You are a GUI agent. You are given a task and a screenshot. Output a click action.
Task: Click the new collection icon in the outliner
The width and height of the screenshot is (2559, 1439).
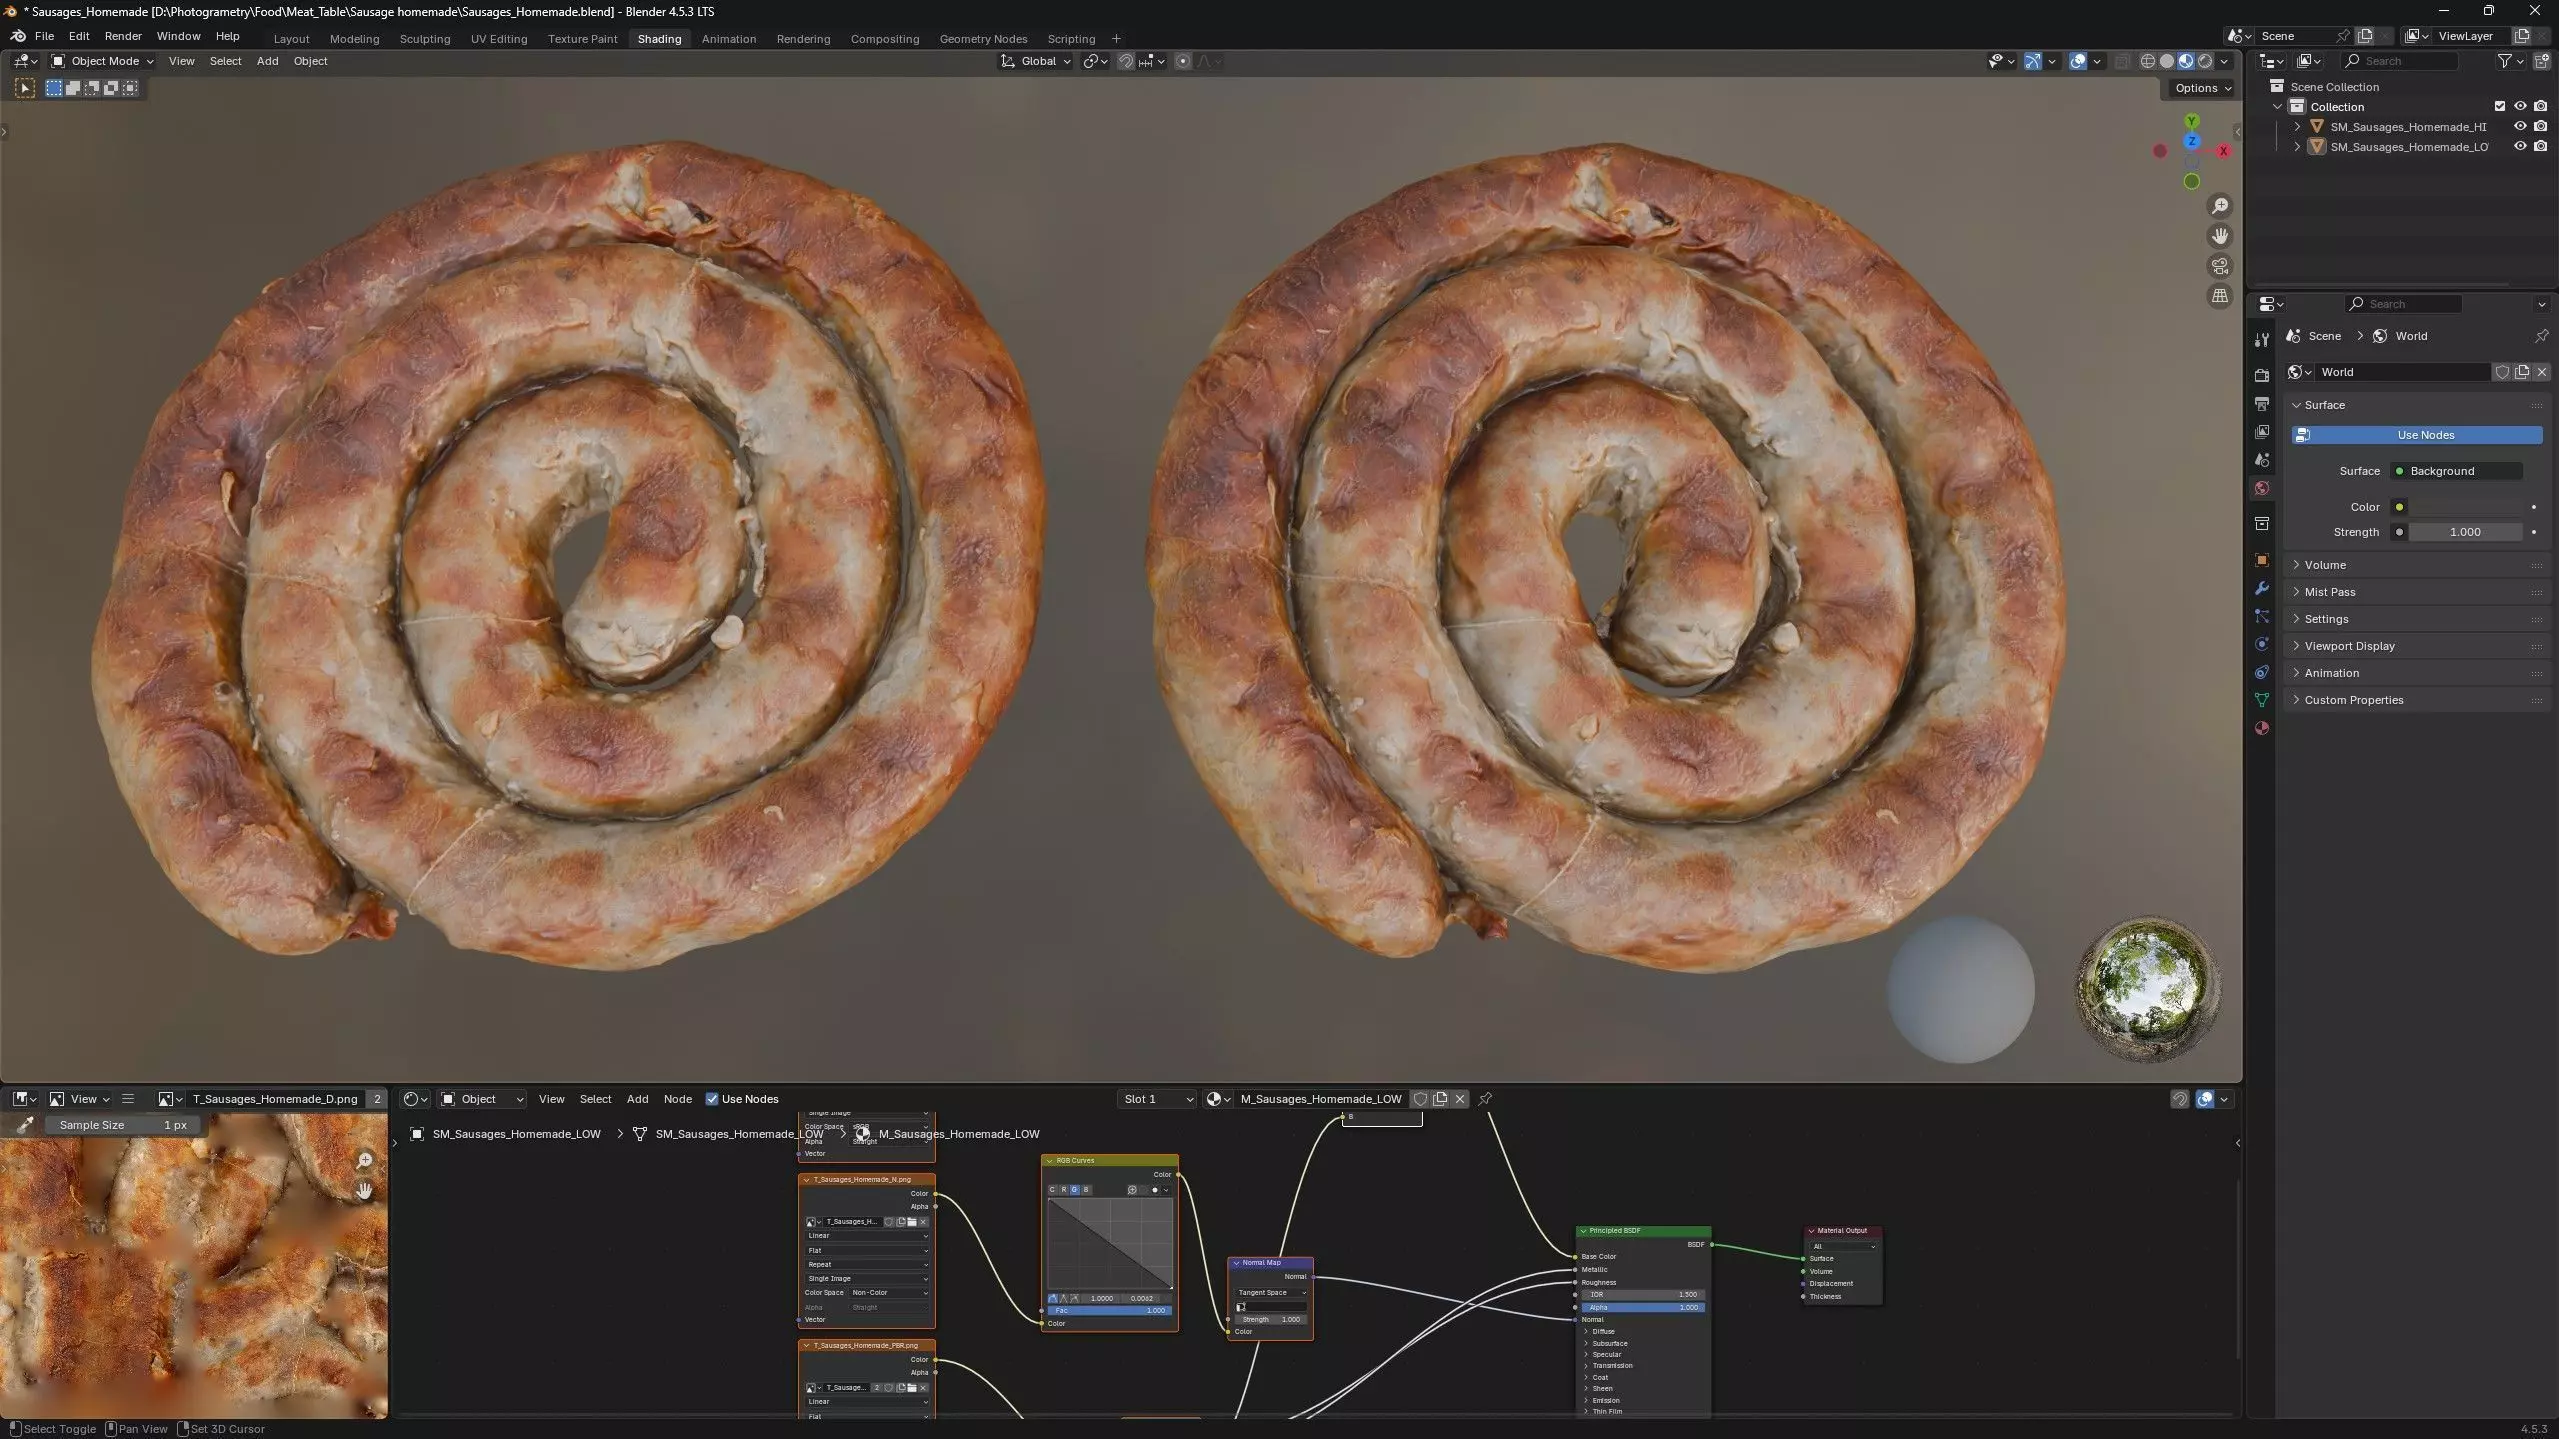(2542, 61)
